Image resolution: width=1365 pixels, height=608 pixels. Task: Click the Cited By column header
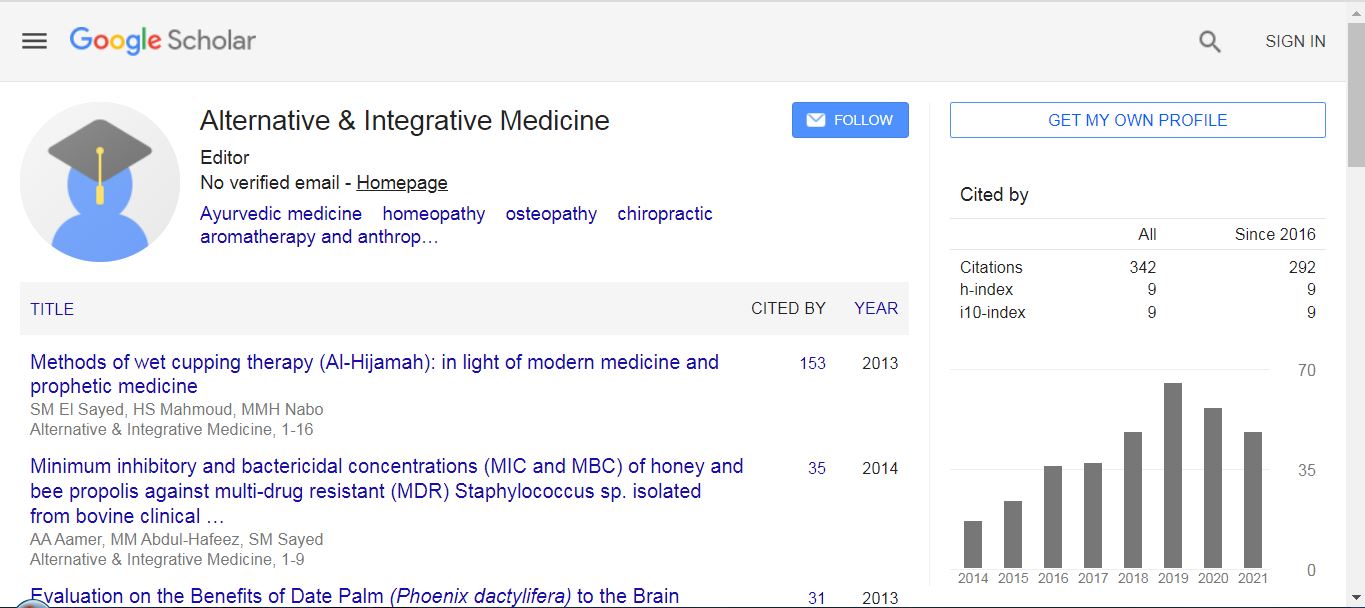[788, 309]
